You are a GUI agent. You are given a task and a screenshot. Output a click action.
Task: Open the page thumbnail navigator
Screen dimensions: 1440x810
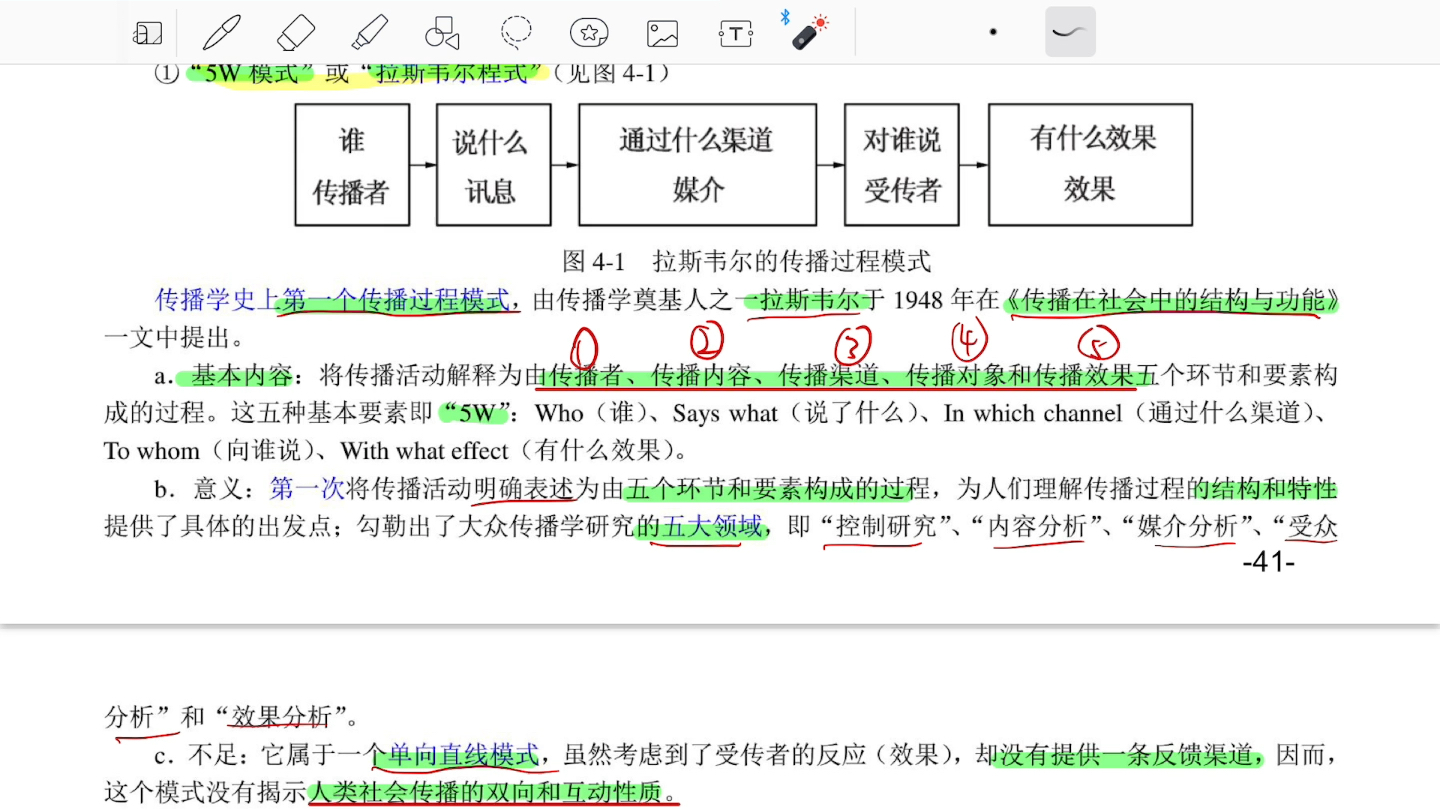pyautogui.click(x=147, y=31)
